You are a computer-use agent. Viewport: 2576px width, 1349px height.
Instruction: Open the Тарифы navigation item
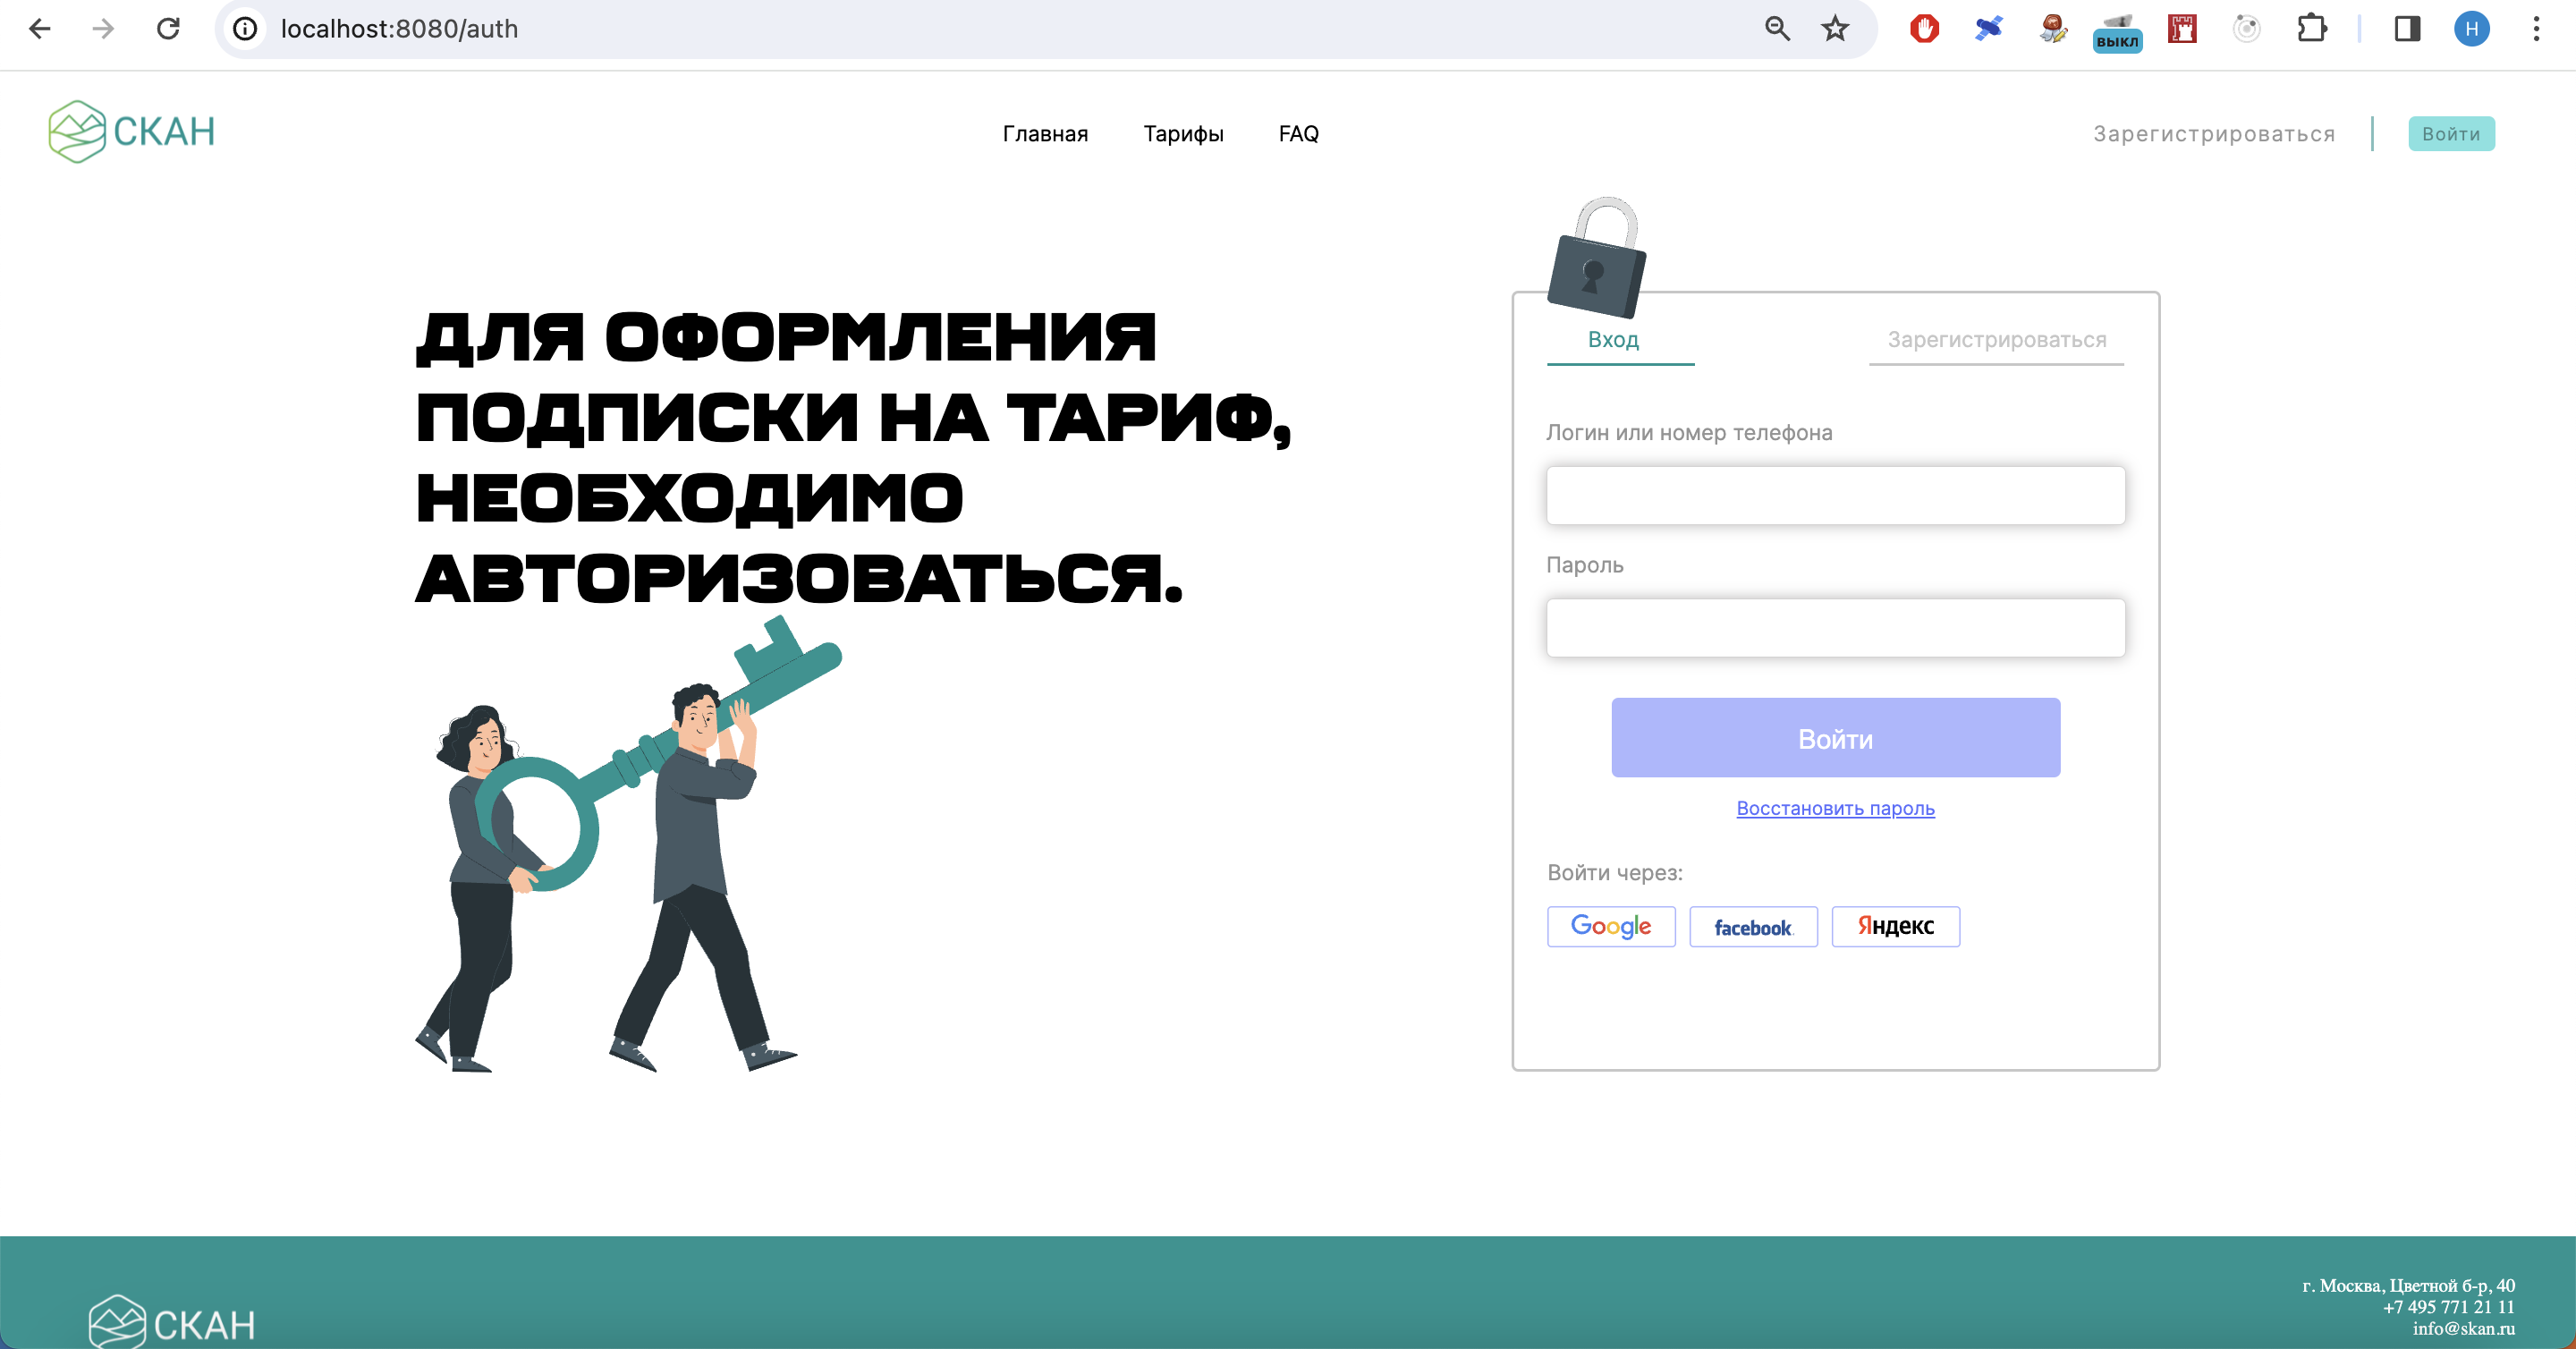[x=1183, y=134]
